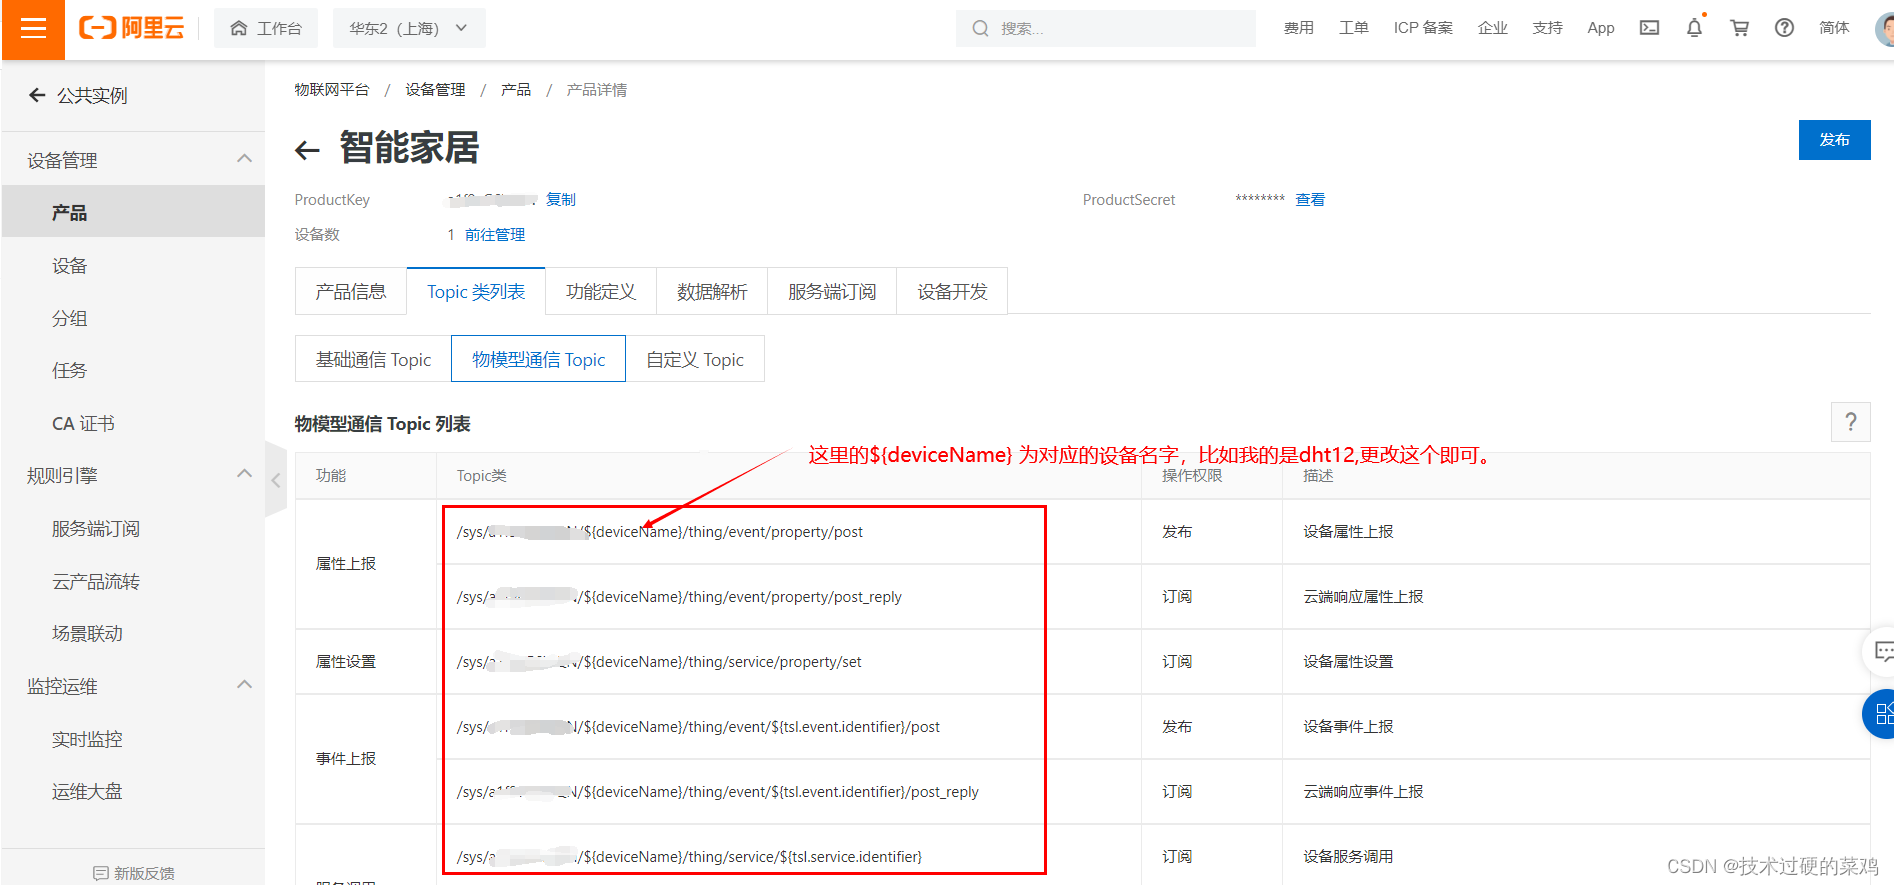
Task: Click the Alibaba Cloud logo
Action: pos(131,28)
